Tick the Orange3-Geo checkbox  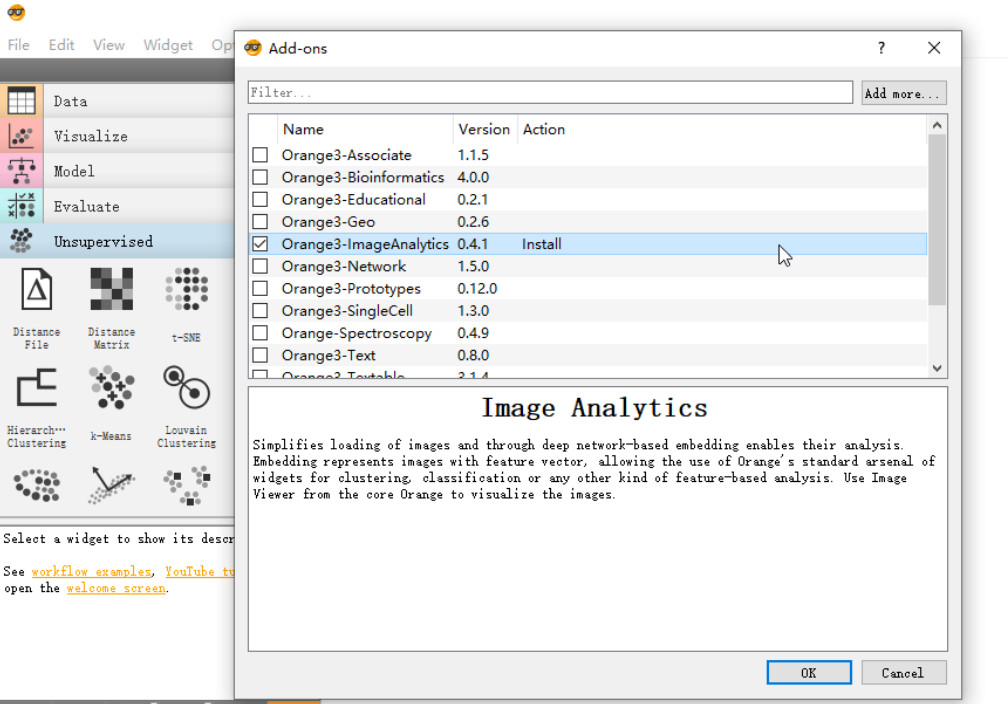pyautogui.click(x=260, y=222)
